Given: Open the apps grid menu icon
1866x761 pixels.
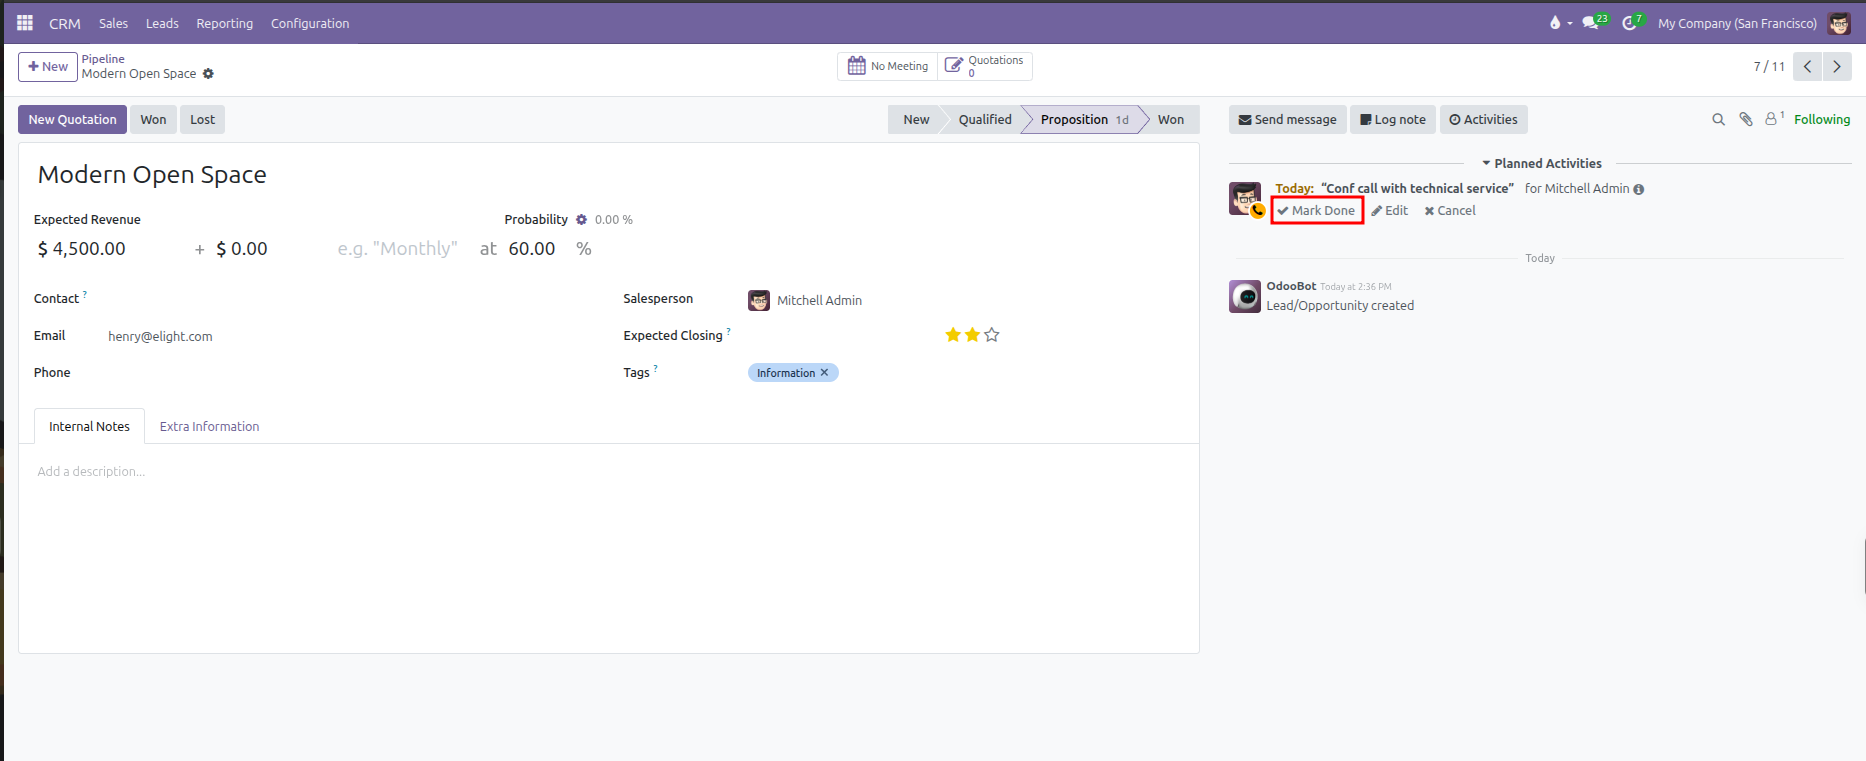Looking at the screenshot, I should coord(25,23).
